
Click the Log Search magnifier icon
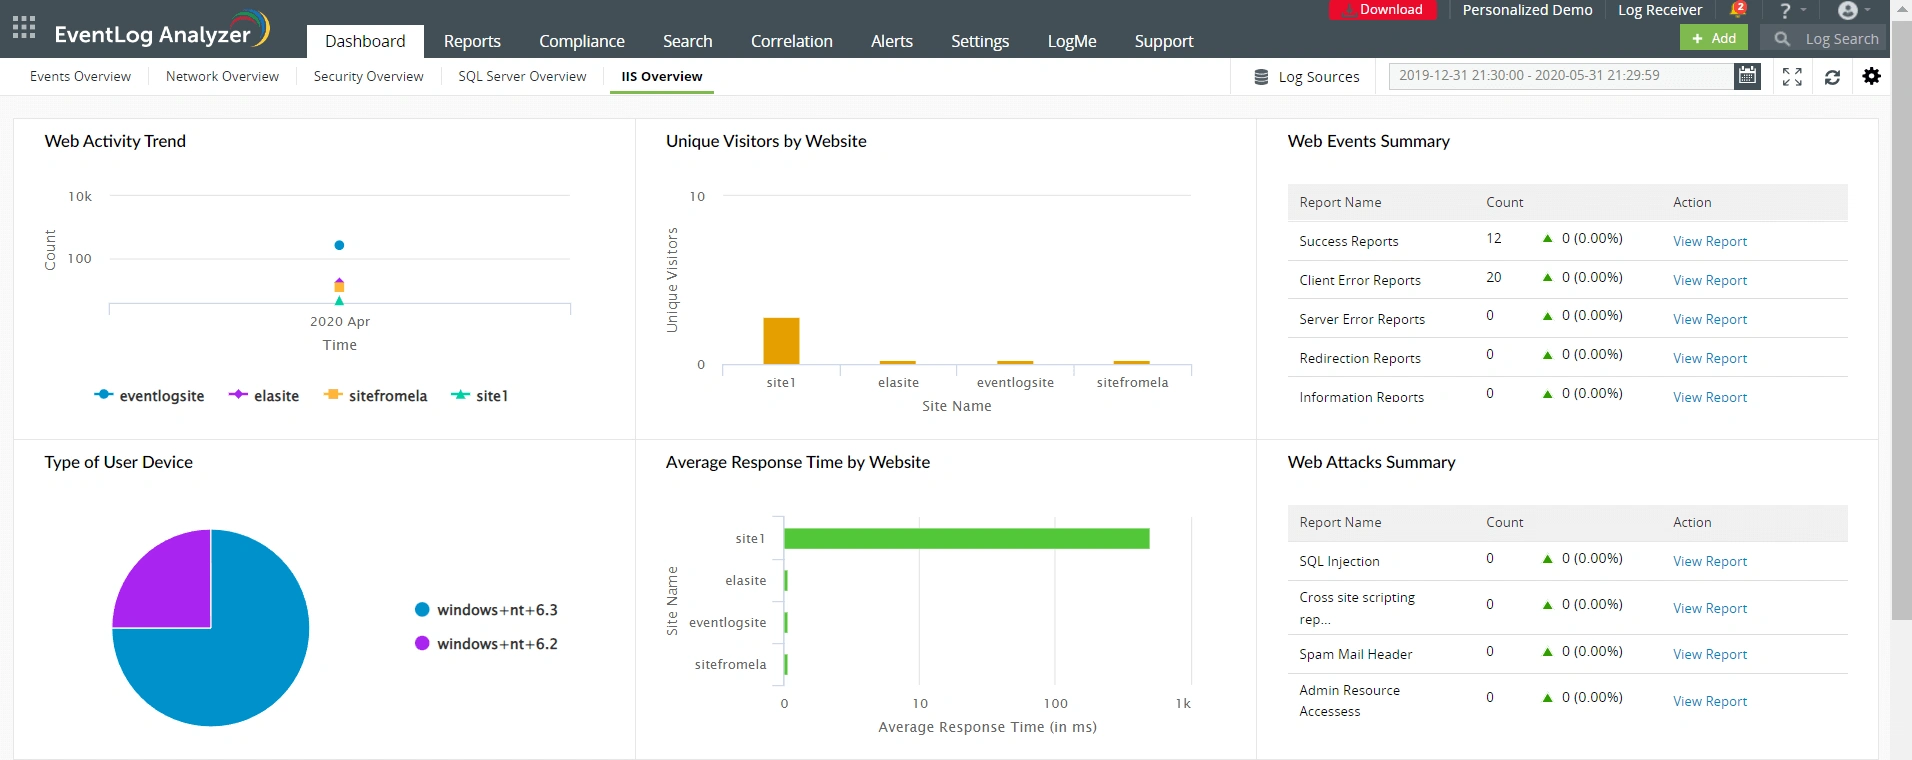(1782, 39)
